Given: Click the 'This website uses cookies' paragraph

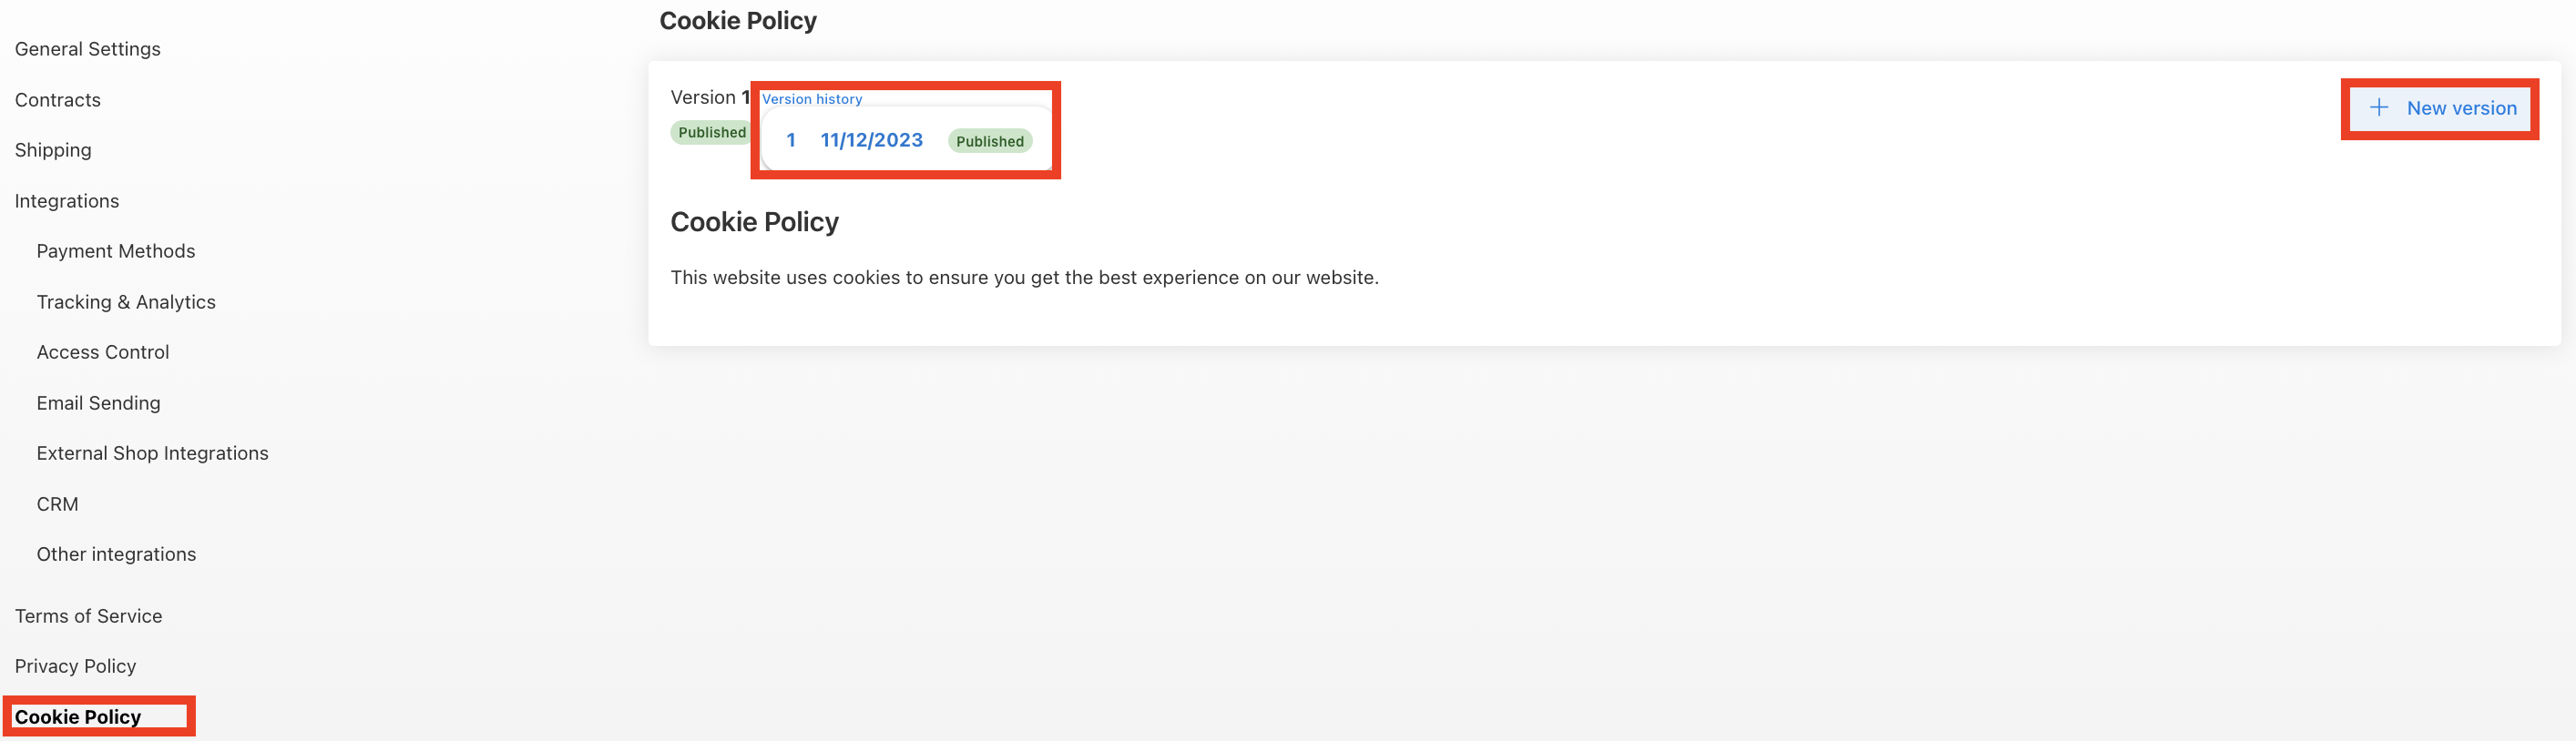Looking at the screenshot, I should (x=1024, y=278).
